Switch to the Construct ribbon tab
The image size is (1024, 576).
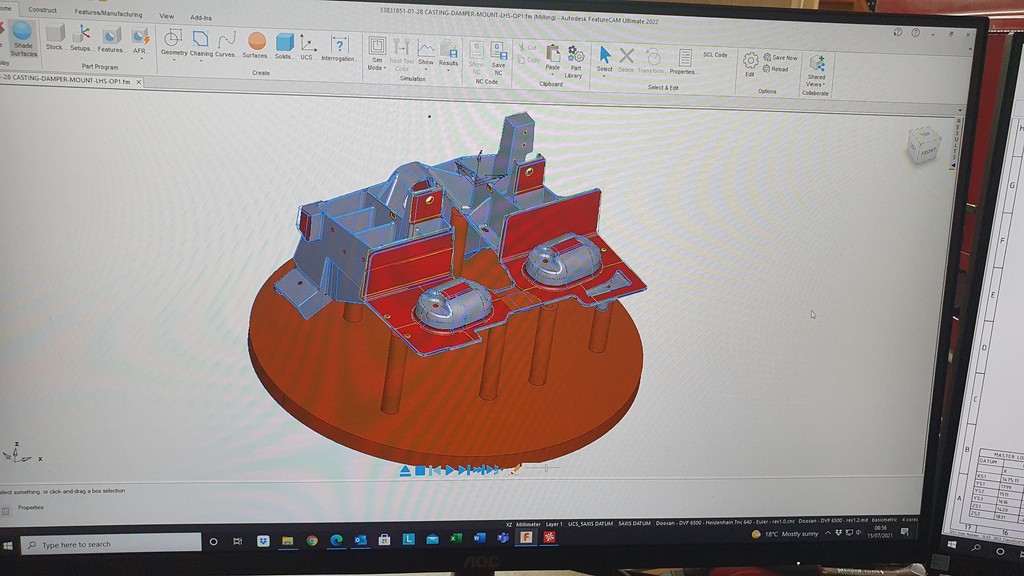42,10
